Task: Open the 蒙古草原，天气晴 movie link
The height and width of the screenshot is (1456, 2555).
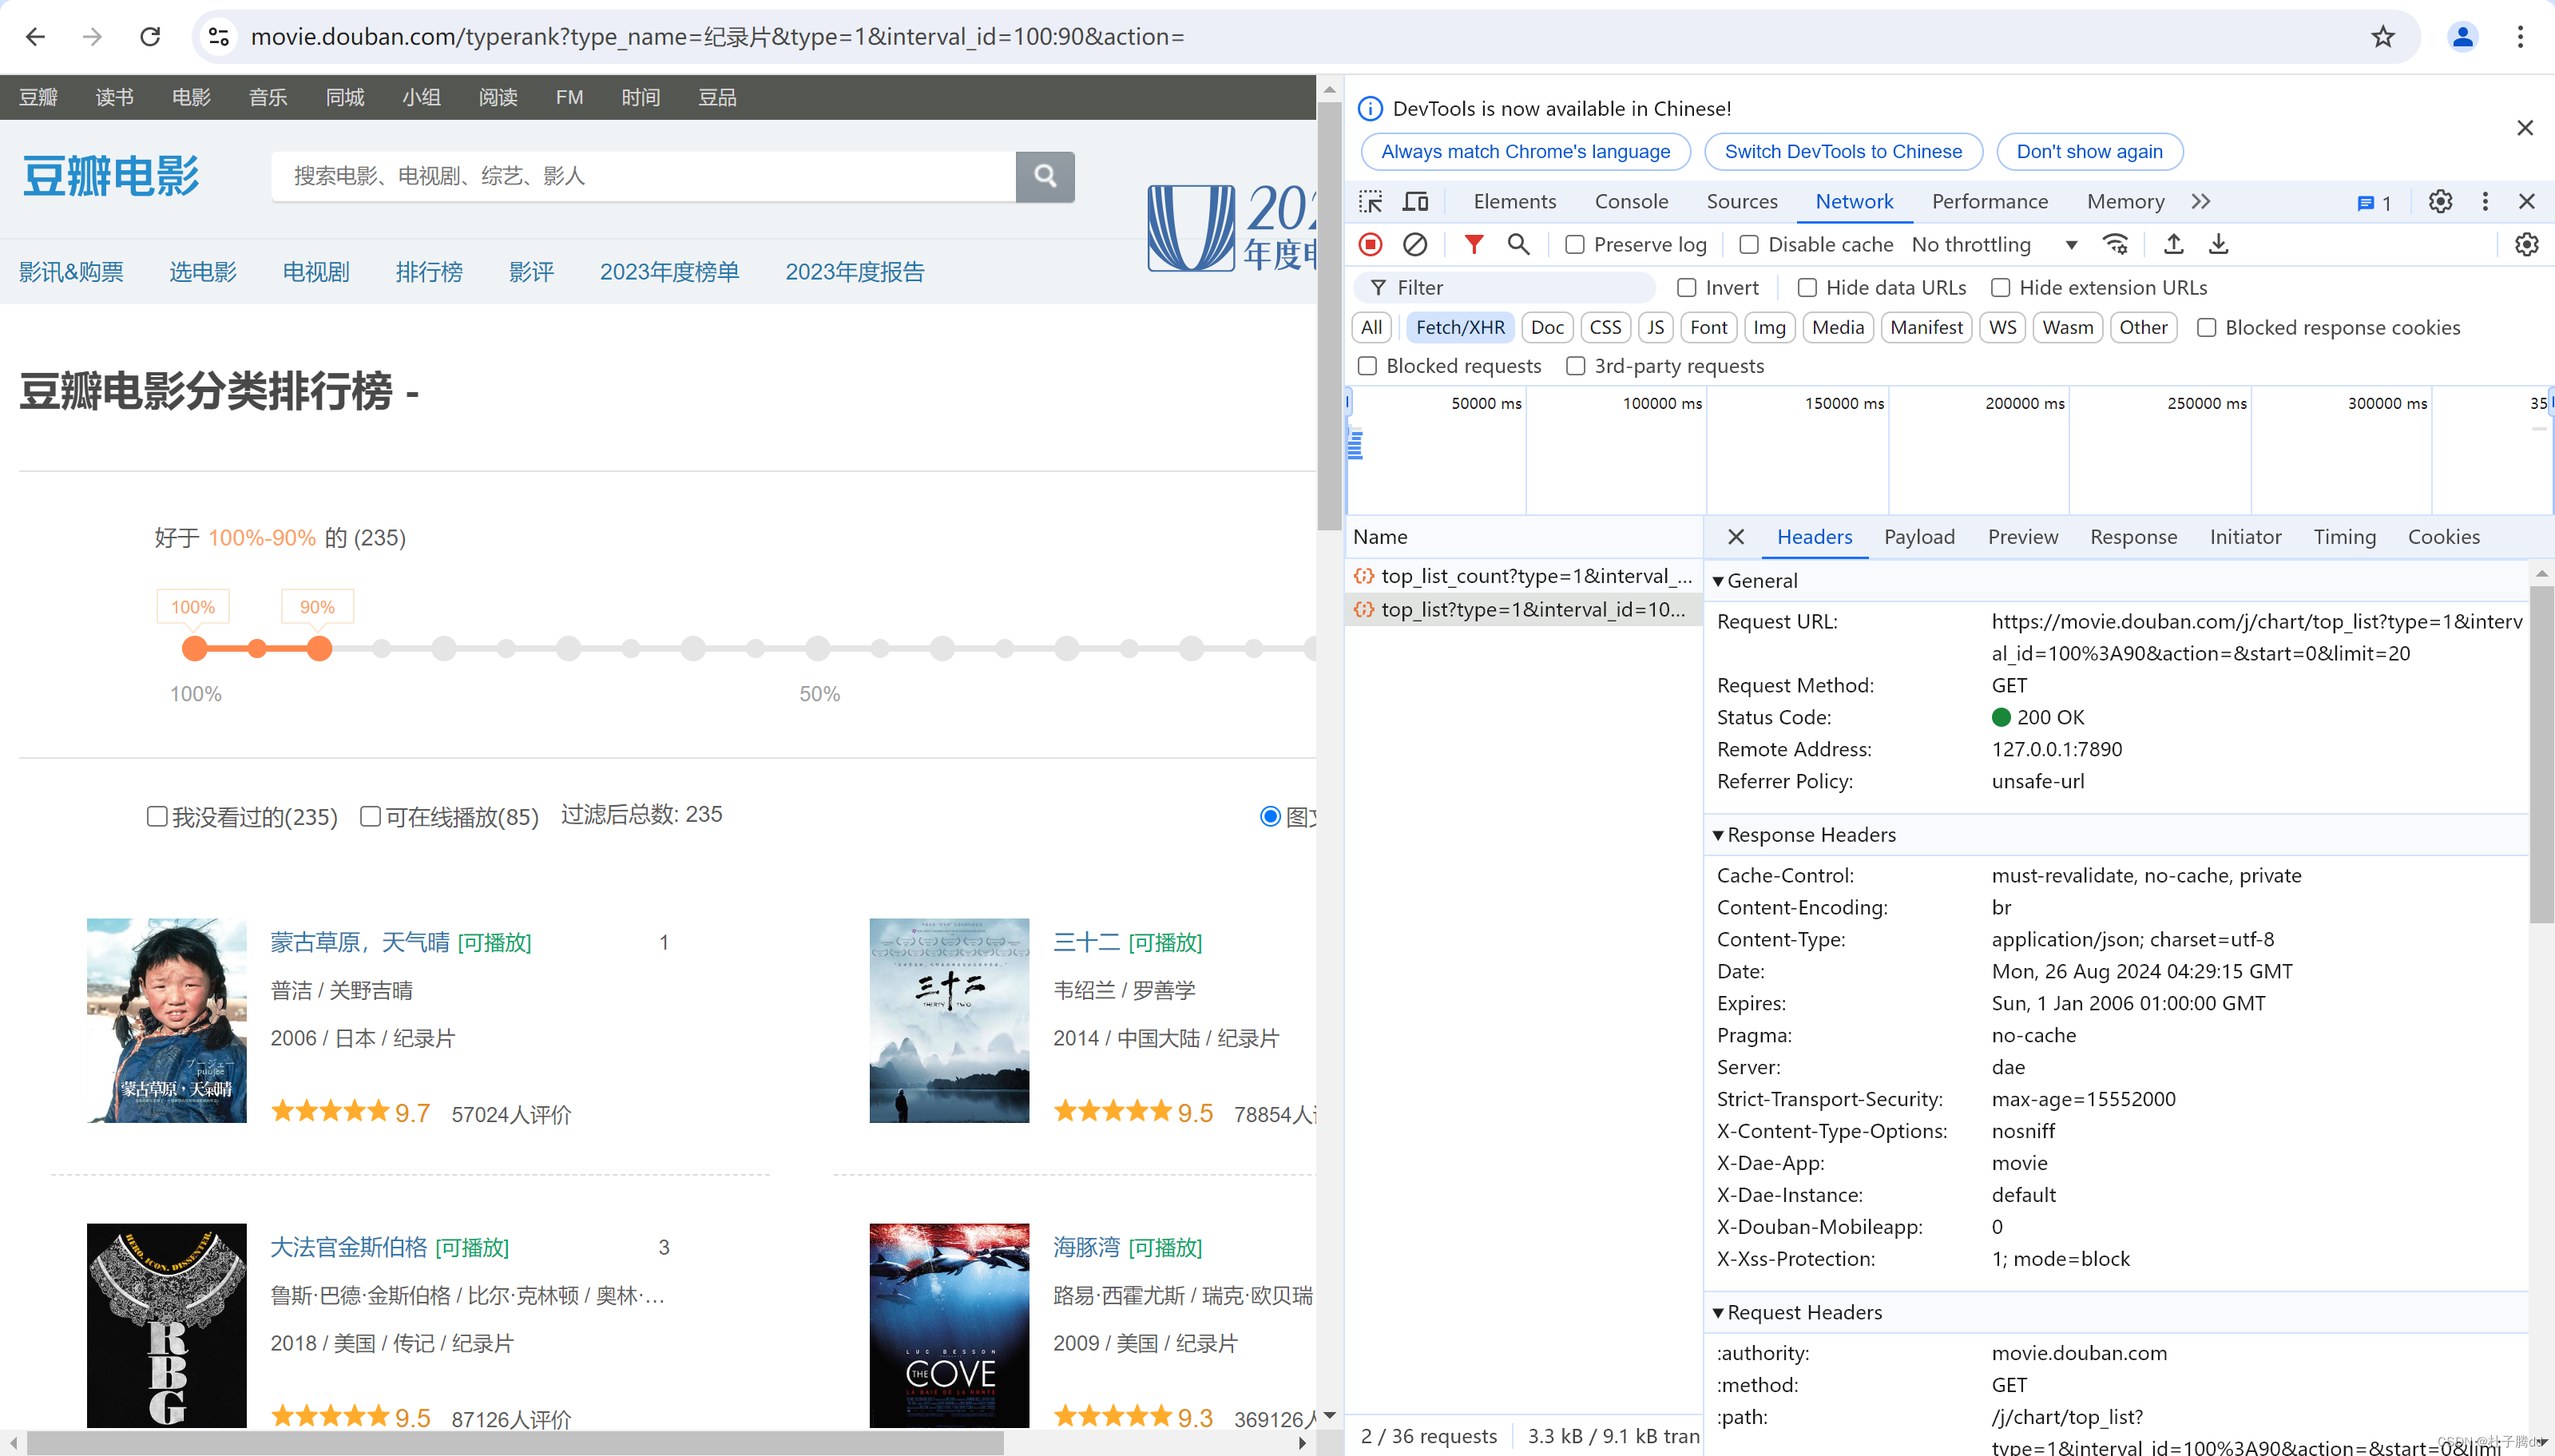Action: (x=360, y=942)
